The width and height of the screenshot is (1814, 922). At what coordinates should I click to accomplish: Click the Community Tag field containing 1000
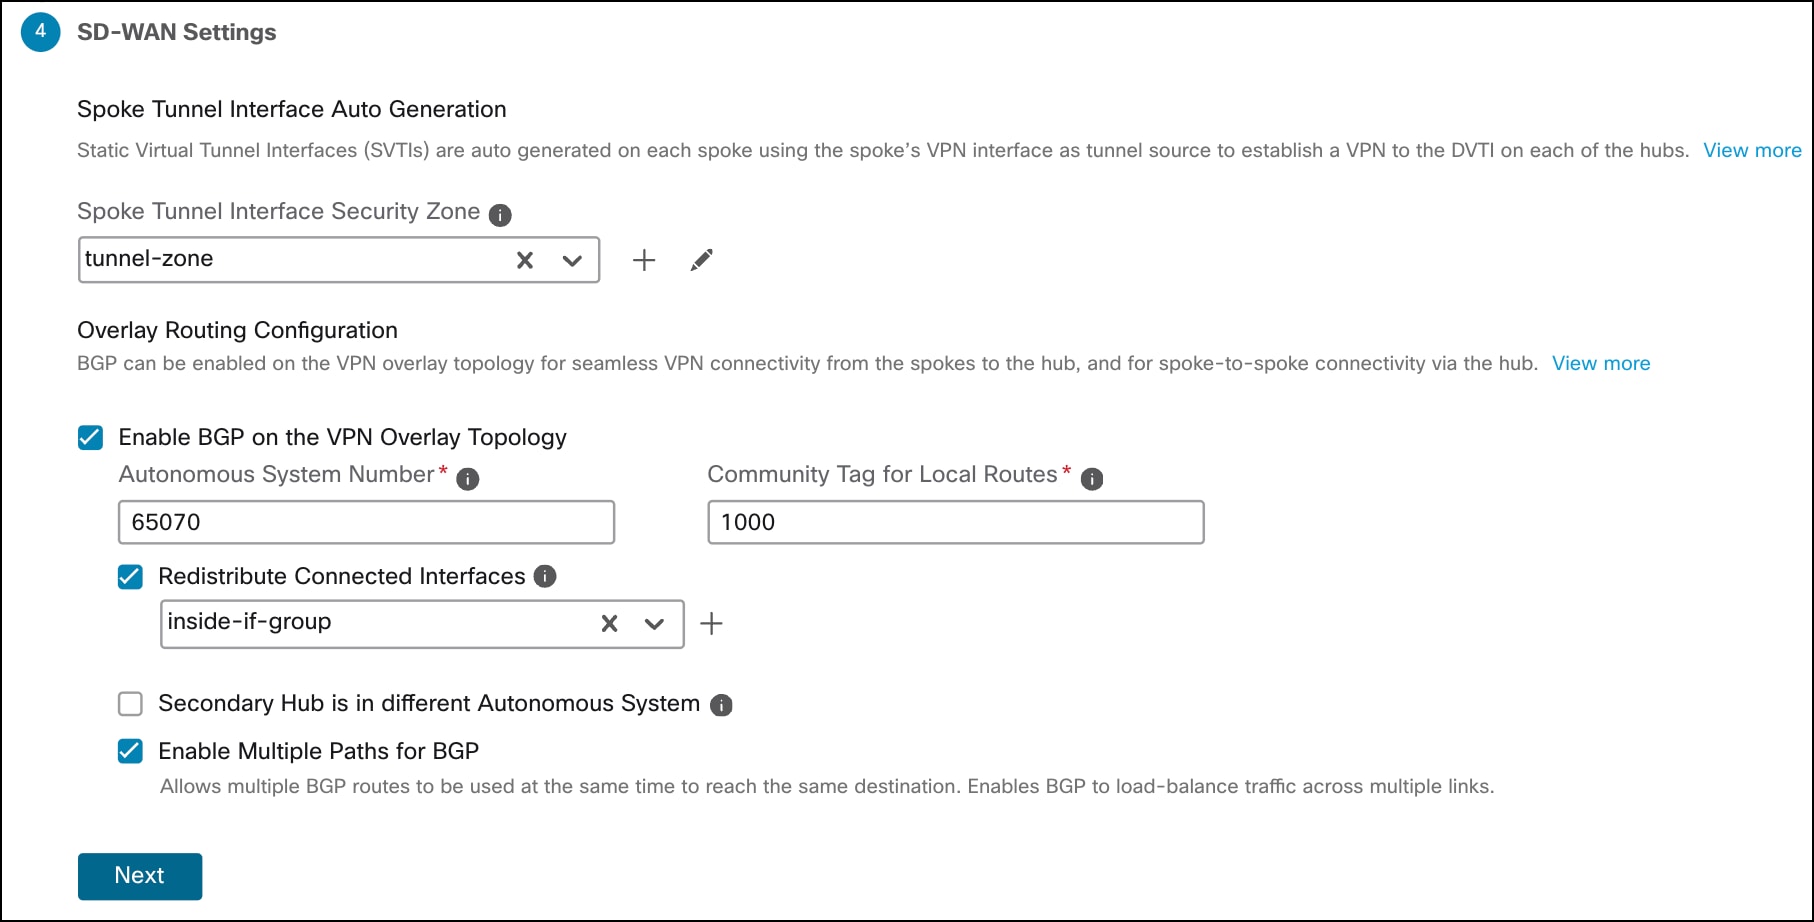955,521
